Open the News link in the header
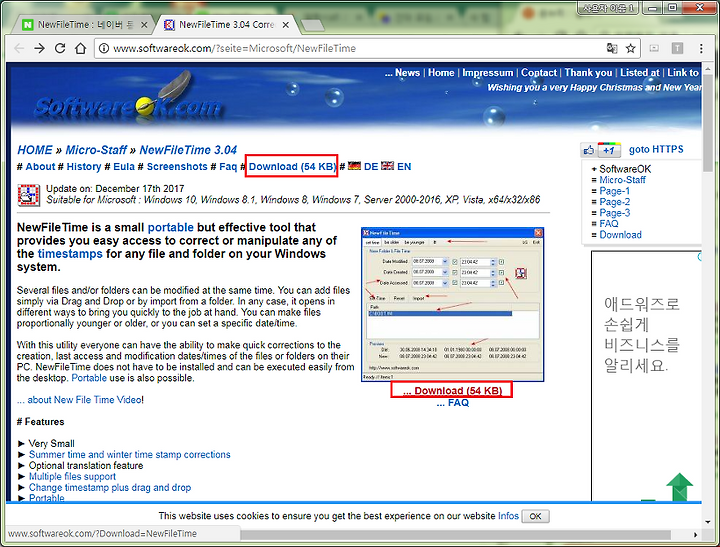 click(x=407, y=73)
